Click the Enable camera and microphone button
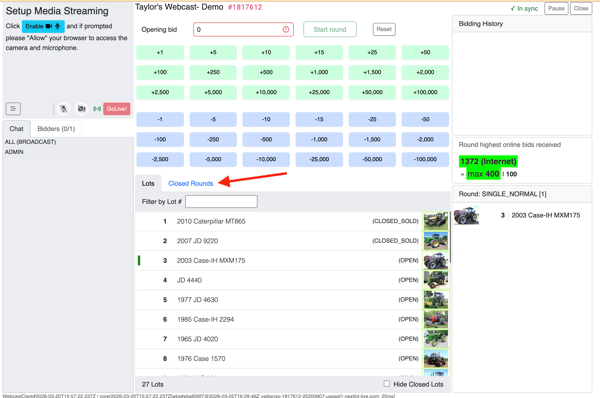600x398 pixels. (x=43, y=26)
